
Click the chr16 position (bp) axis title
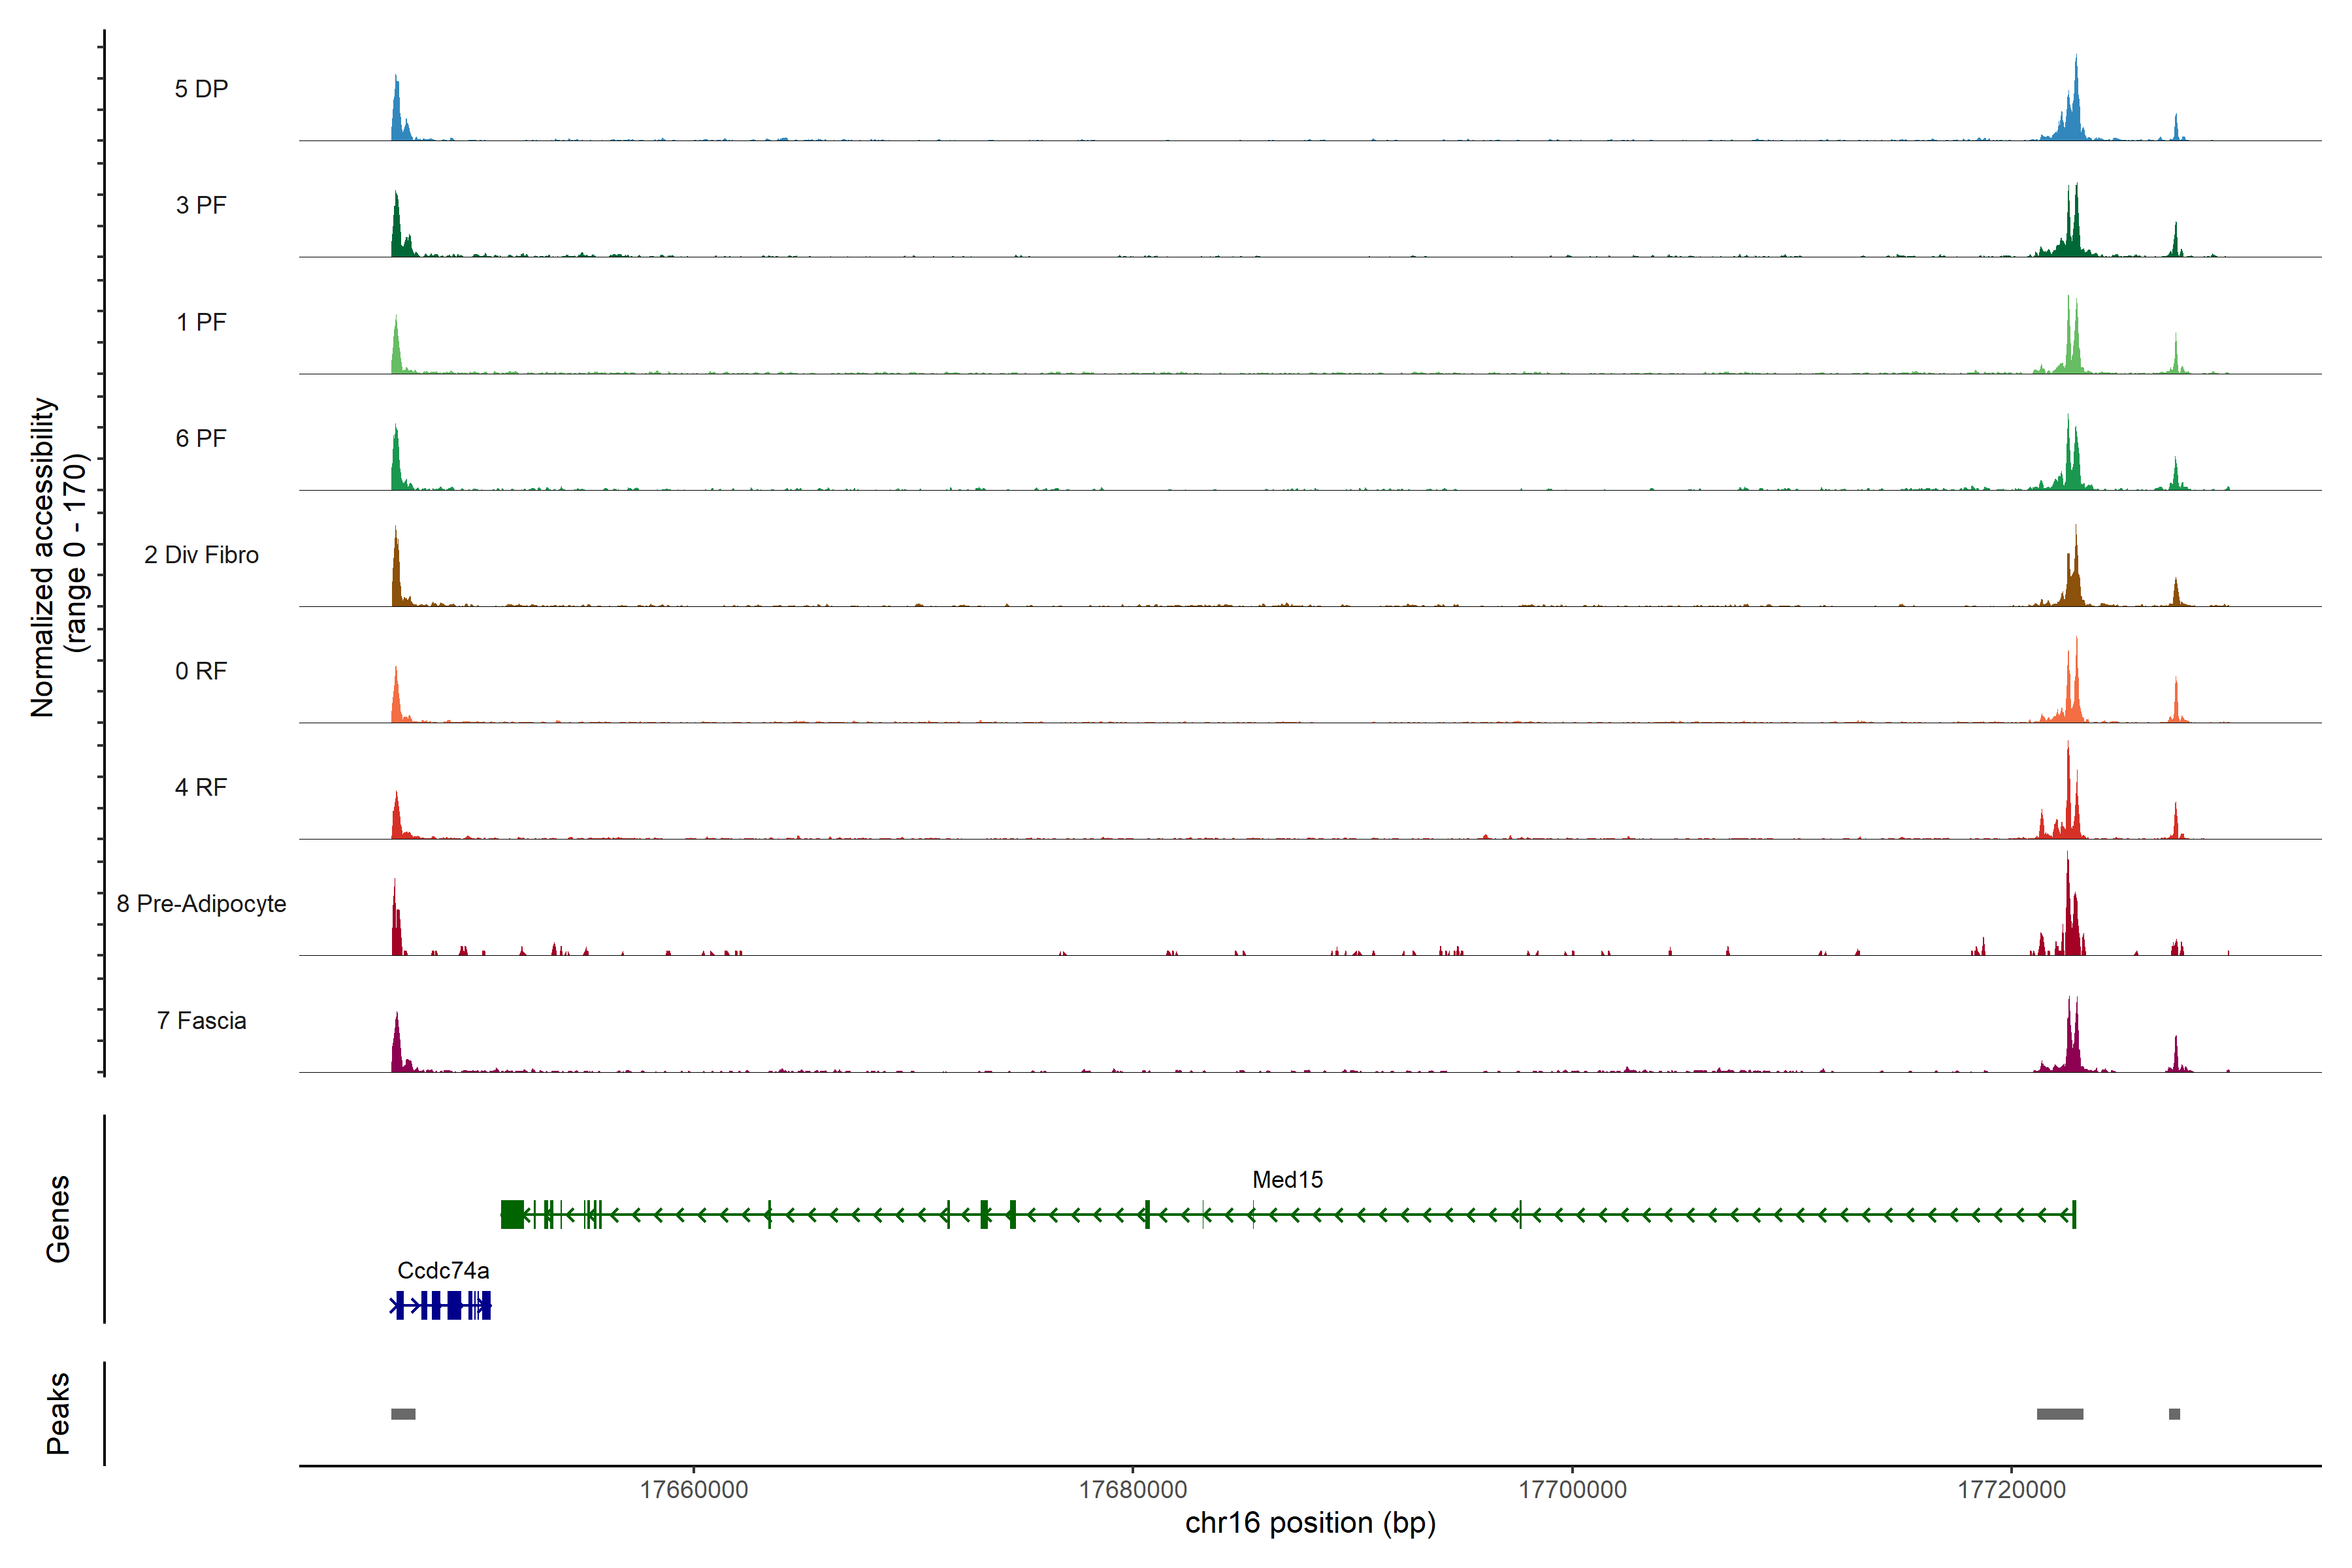tap(1310, 1523)
